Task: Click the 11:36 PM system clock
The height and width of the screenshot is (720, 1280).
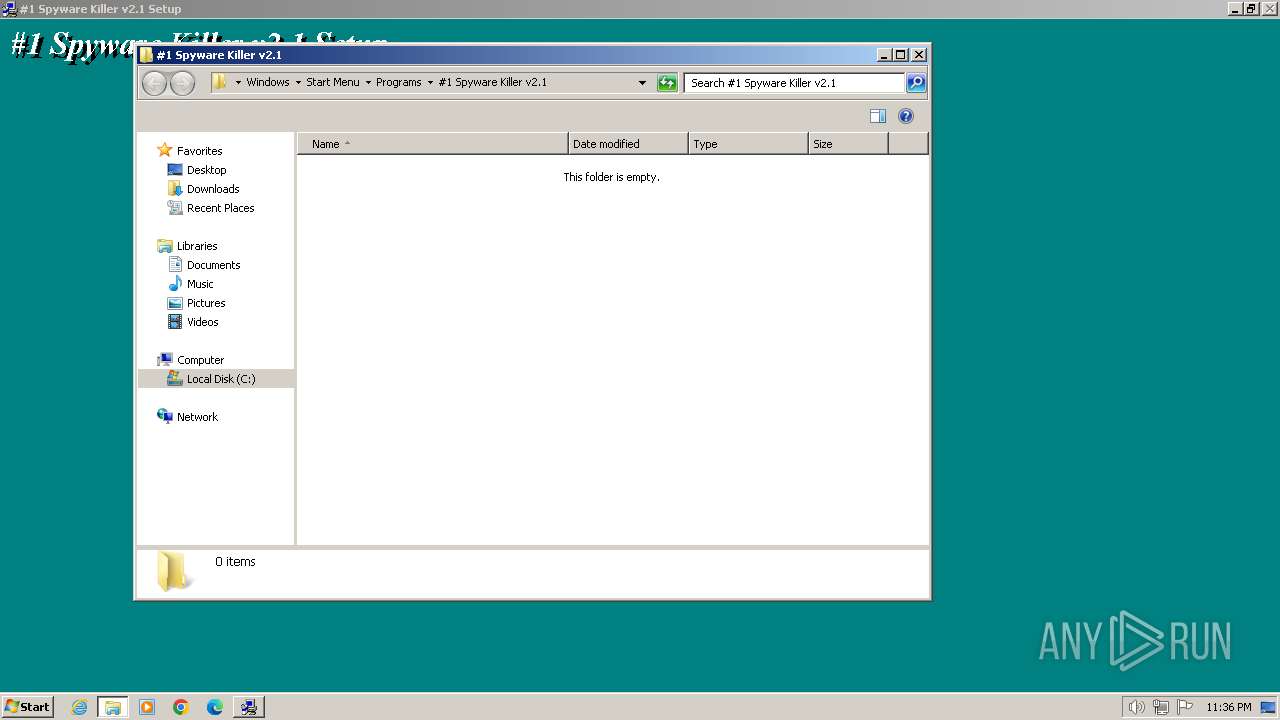Action: point(1229,707)
